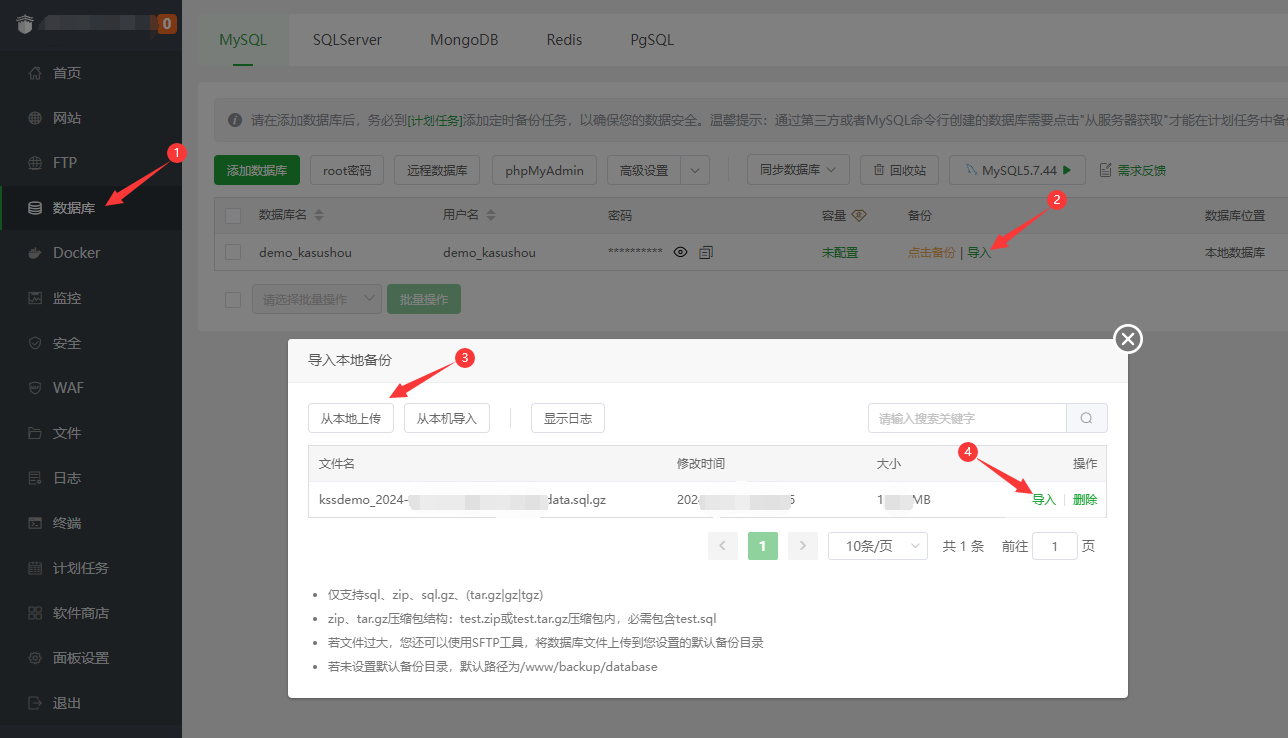Open the 10条/页 page size dropdown
The width and height of the screenshot is (1288, 738).
tap(879, 546)
